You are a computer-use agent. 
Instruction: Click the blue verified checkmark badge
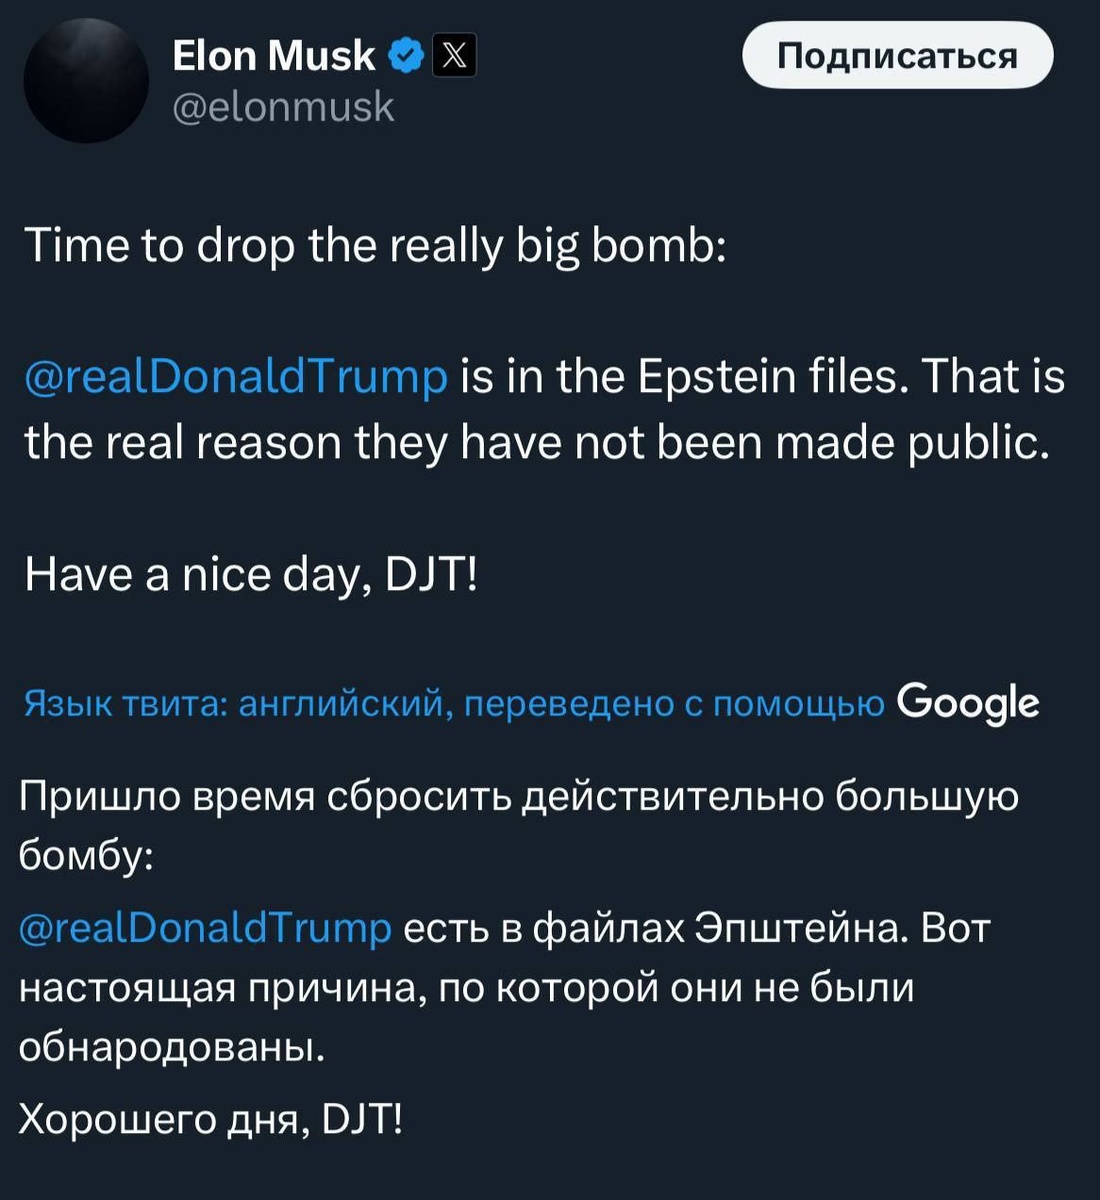[404, 56]
